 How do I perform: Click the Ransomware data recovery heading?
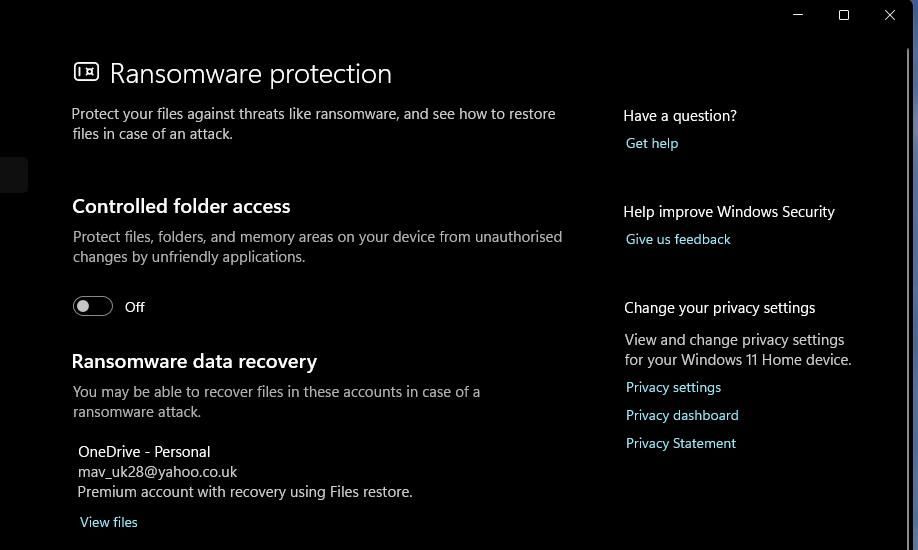[194, 361]
